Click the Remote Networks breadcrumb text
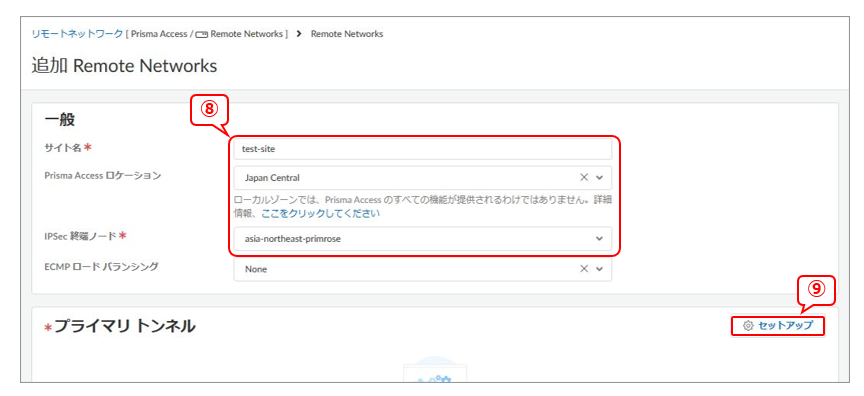Viewport: 864px width, 396px height. 347,34
